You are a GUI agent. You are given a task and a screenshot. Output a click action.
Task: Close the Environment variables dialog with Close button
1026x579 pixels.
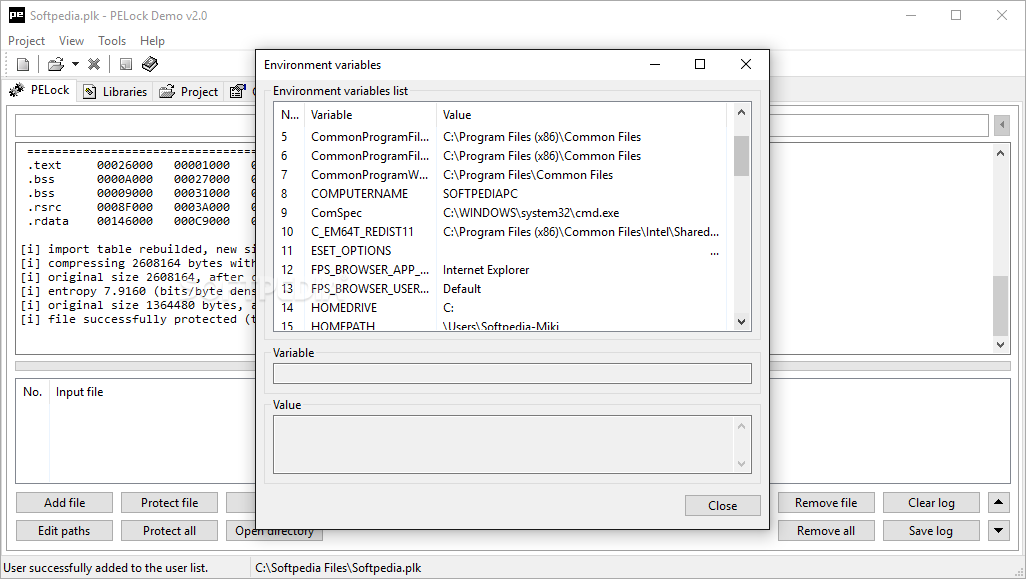(x=722, y=506)
